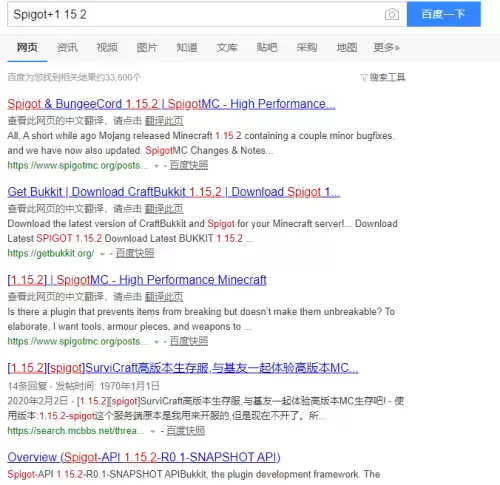The width and height of the screenshot is (500, 485).
Task: Expand the dropdown arrow beside the search.mcbbs.net URL
Action: click(x=153, y=431)
